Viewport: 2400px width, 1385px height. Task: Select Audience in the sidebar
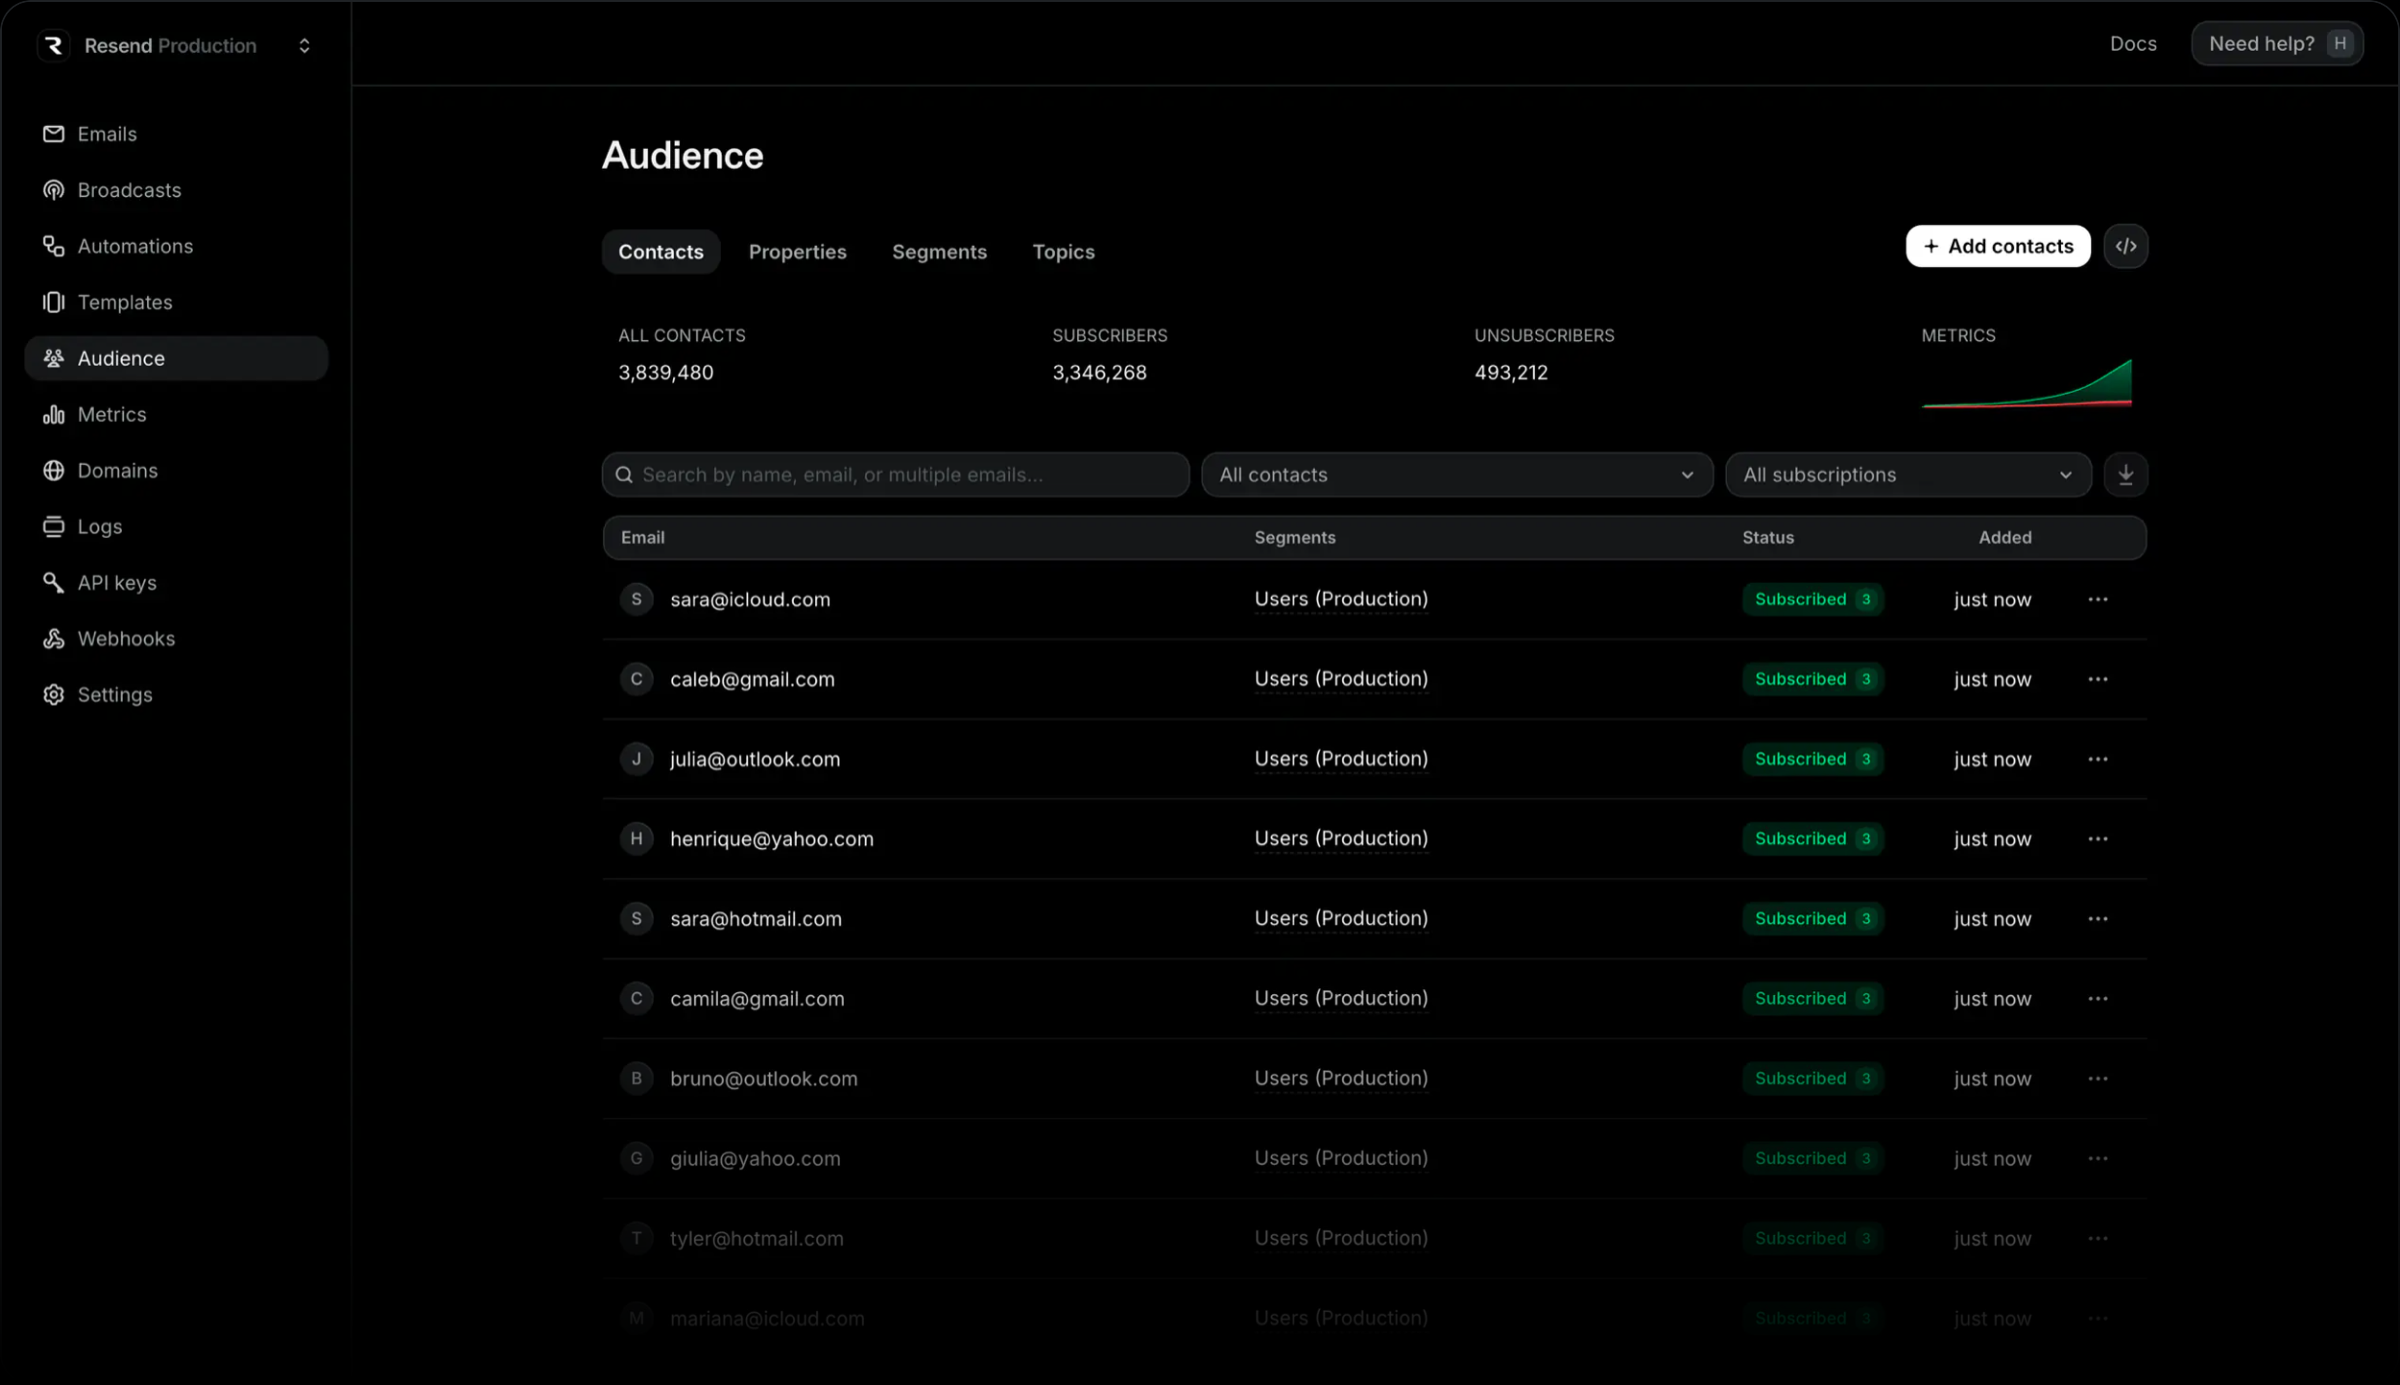[x=176, y=358]
